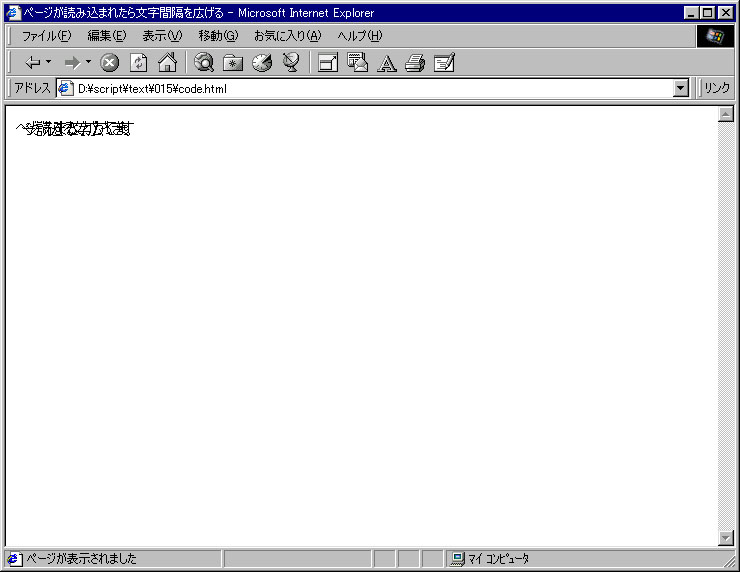Switch to Fullscreen view icon
The width and height of the screenshot is (740, 572).
(328, 62)
